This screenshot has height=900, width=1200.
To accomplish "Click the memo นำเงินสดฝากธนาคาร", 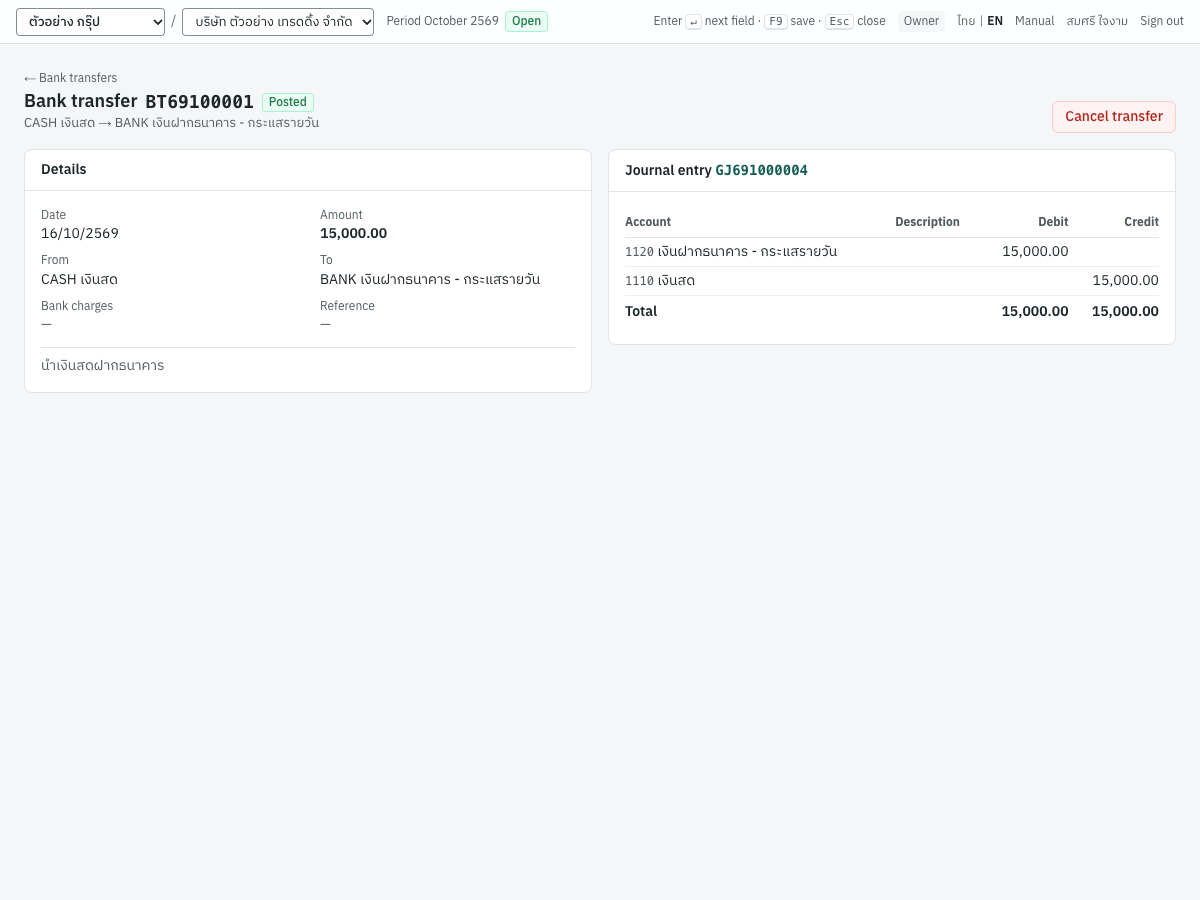I will pyautogui.click(x=102, y=365).
